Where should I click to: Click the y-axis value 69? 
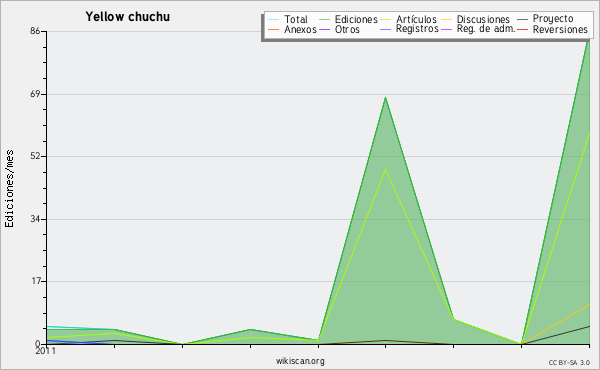tap(35, 94)
